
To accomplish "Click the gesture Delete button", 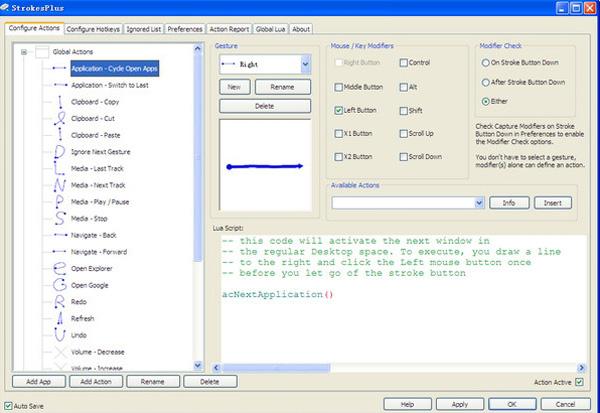I will tap(265, 106).
